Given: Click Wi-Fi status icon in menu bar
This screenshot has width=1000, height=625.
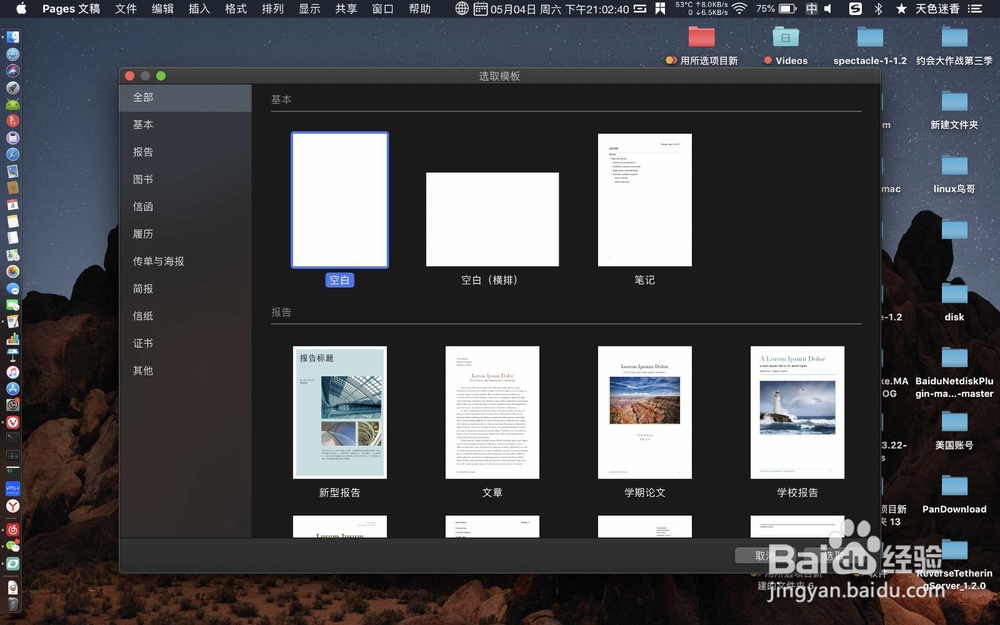Looking at the screenshot, I should pyautogui.click(x=739, y=8).
